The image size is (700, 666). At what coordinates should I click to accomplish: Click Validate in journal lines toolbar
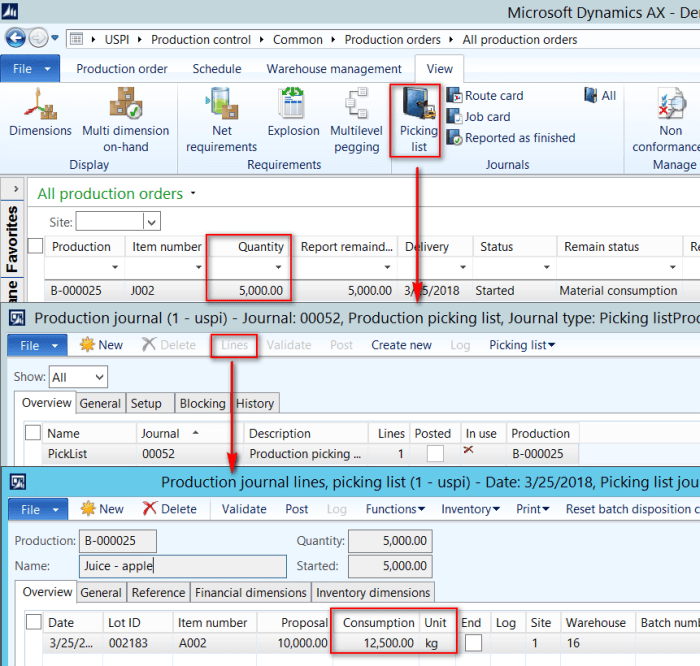[244, 509]
